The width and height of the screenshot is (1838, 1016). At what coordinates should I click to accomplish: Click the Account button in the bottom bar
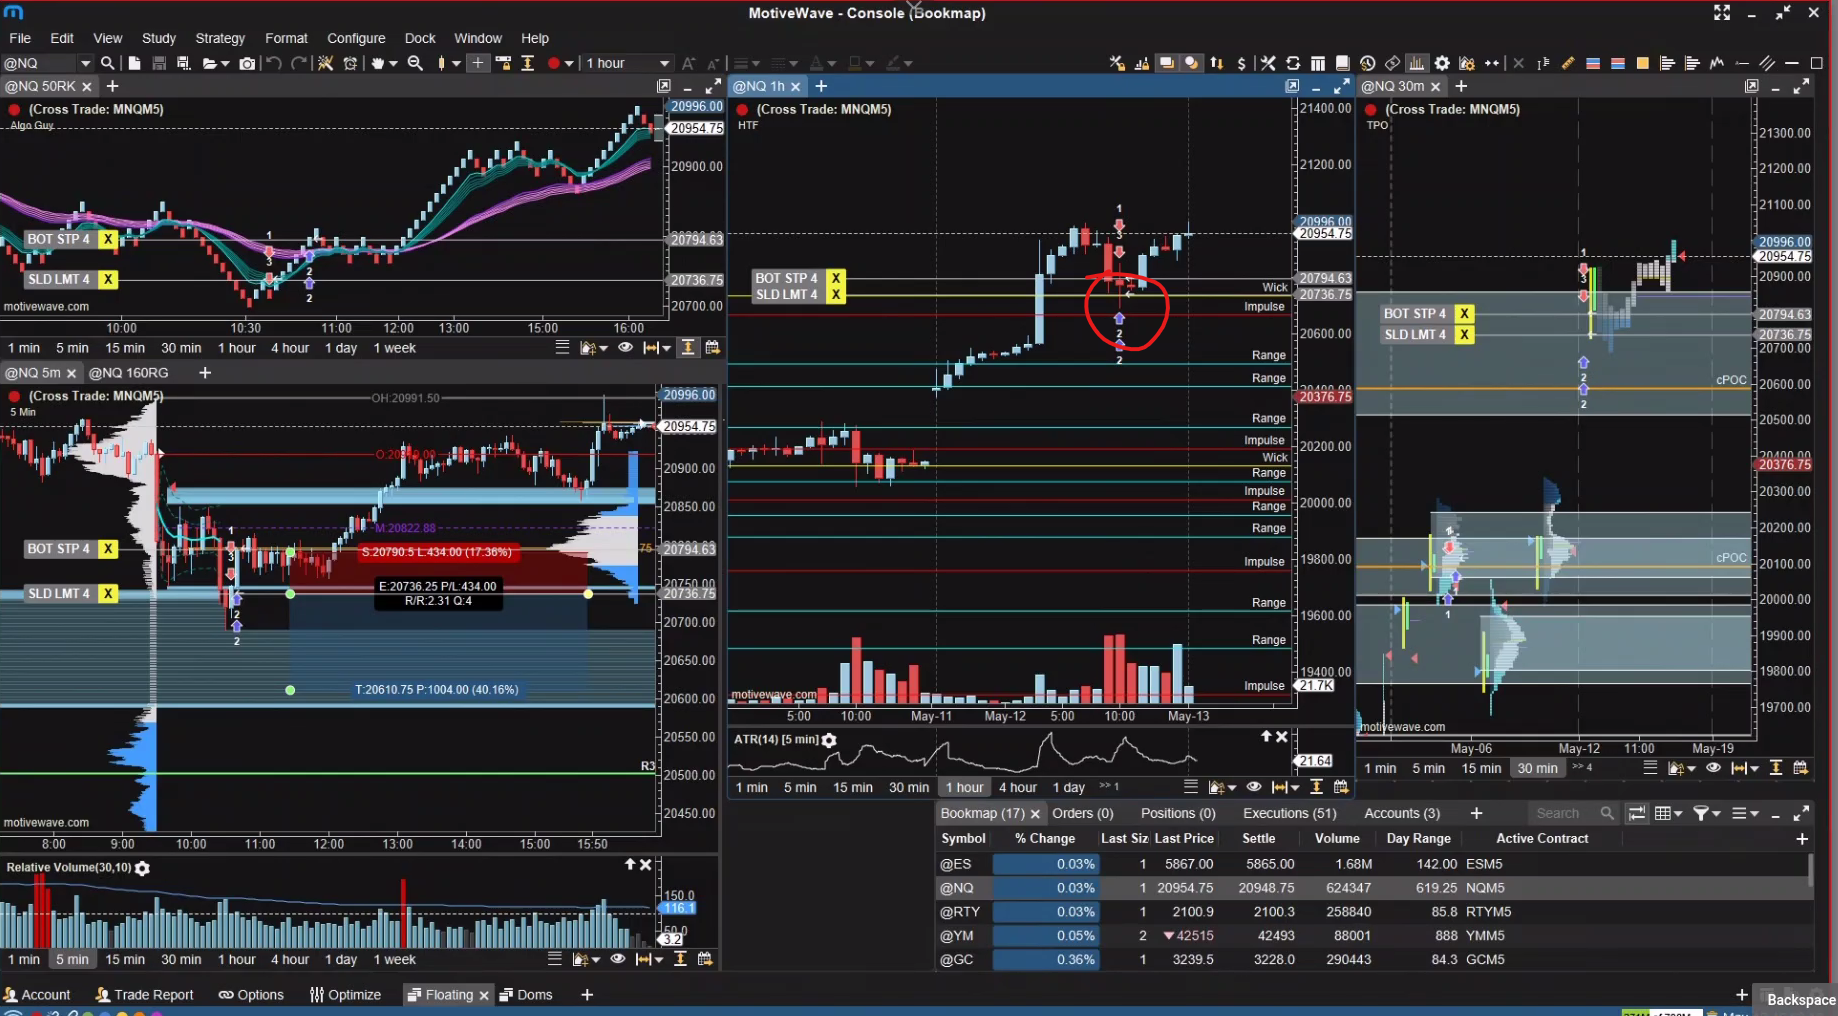click(37, 994)
